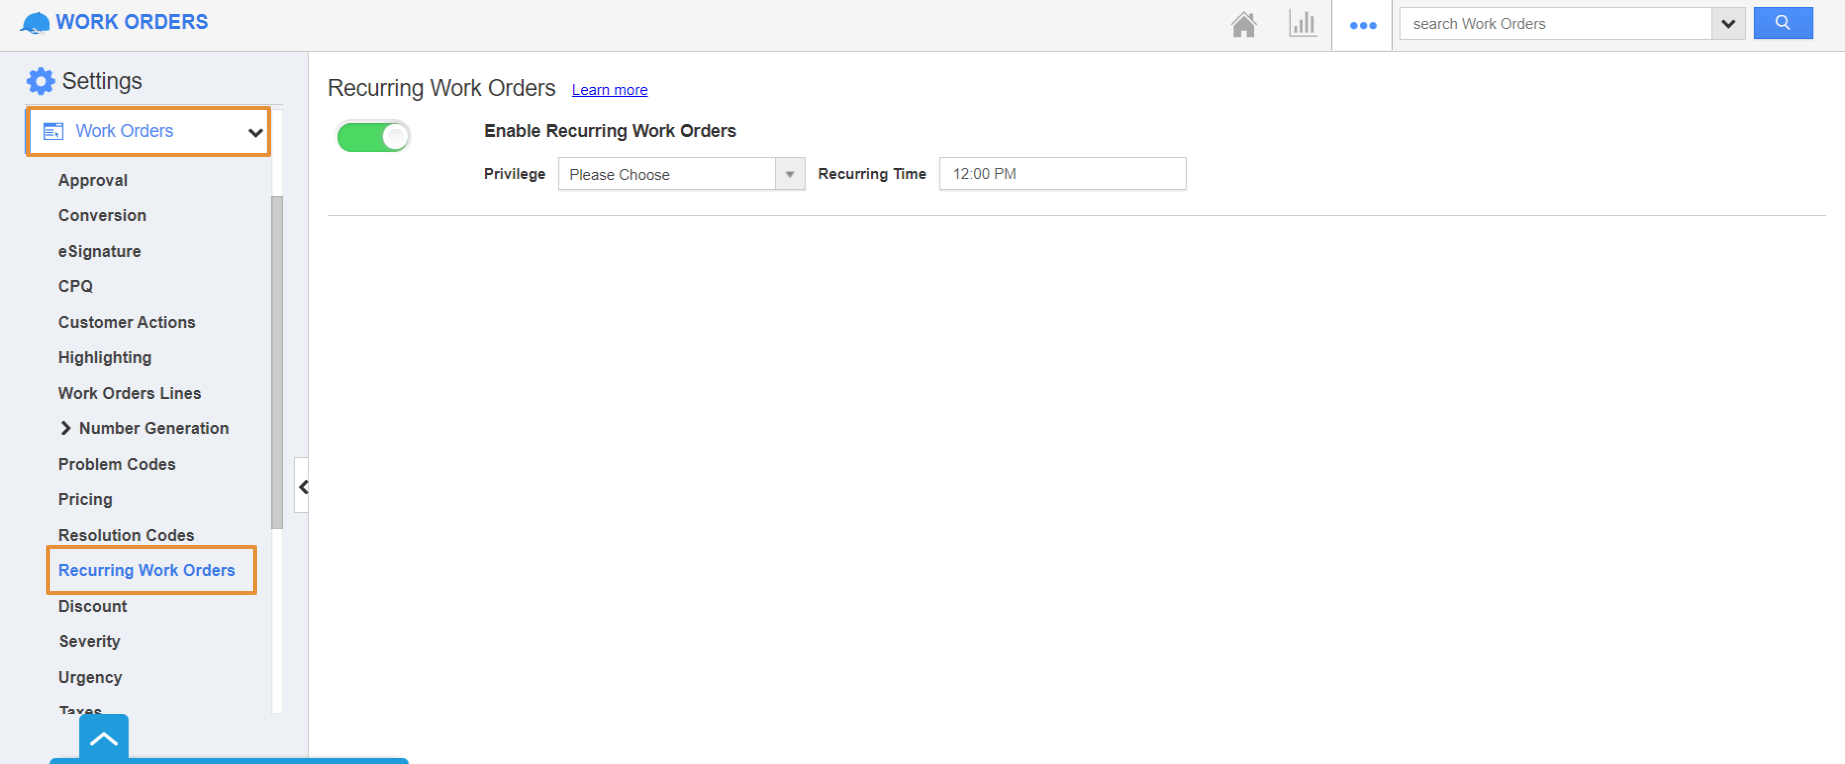Click the blue search magnifier button
This screenshot has width=1845, height=764.
pos(1782,23)
